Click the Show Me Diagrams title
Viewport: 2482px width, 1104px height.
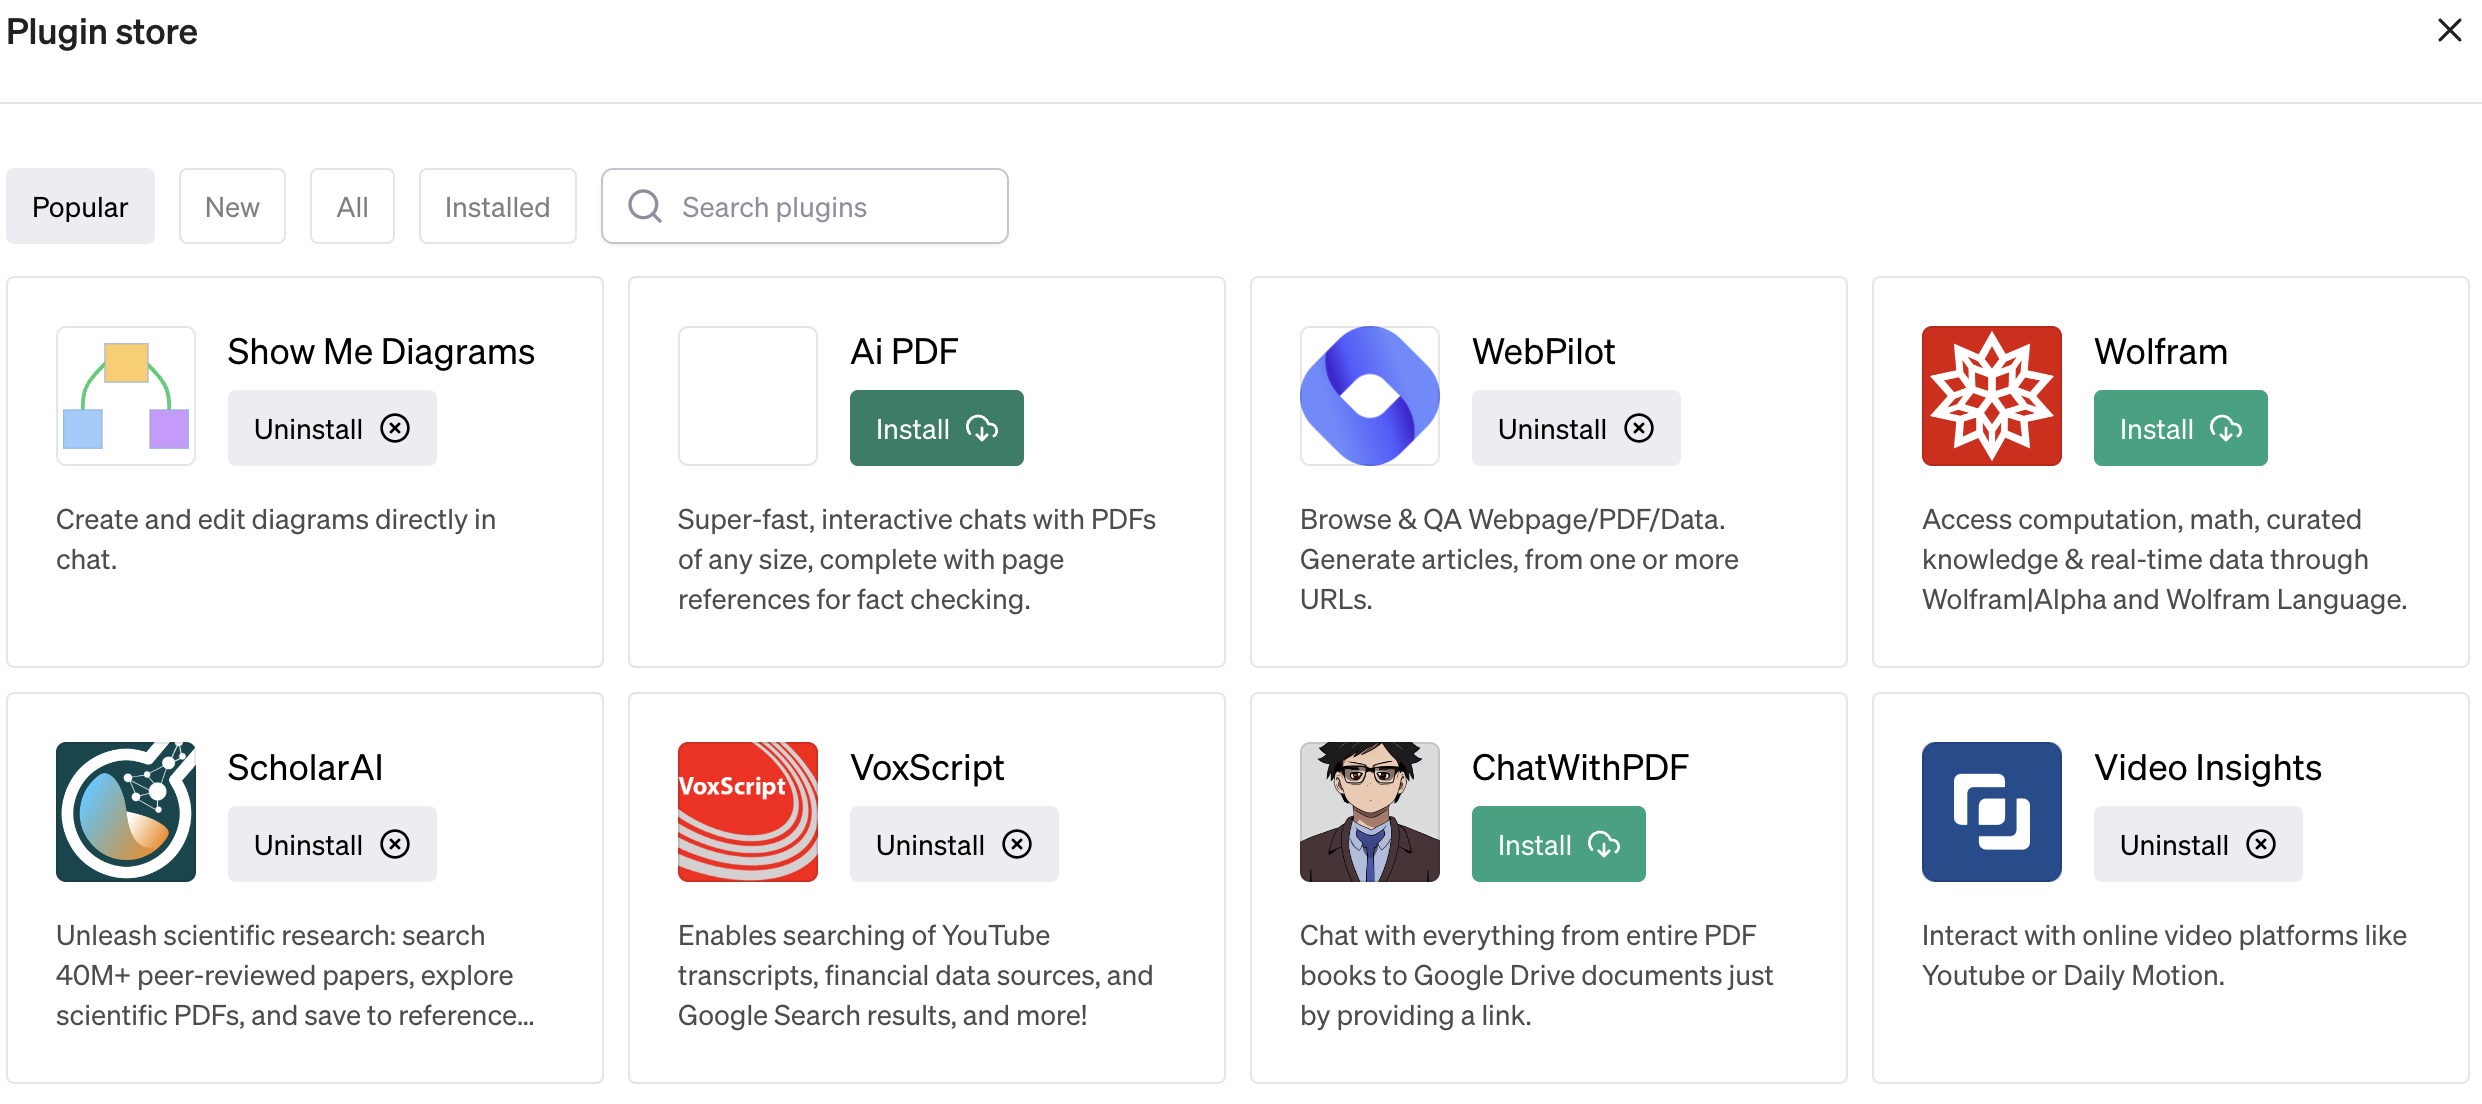click(x=381, y=352)
